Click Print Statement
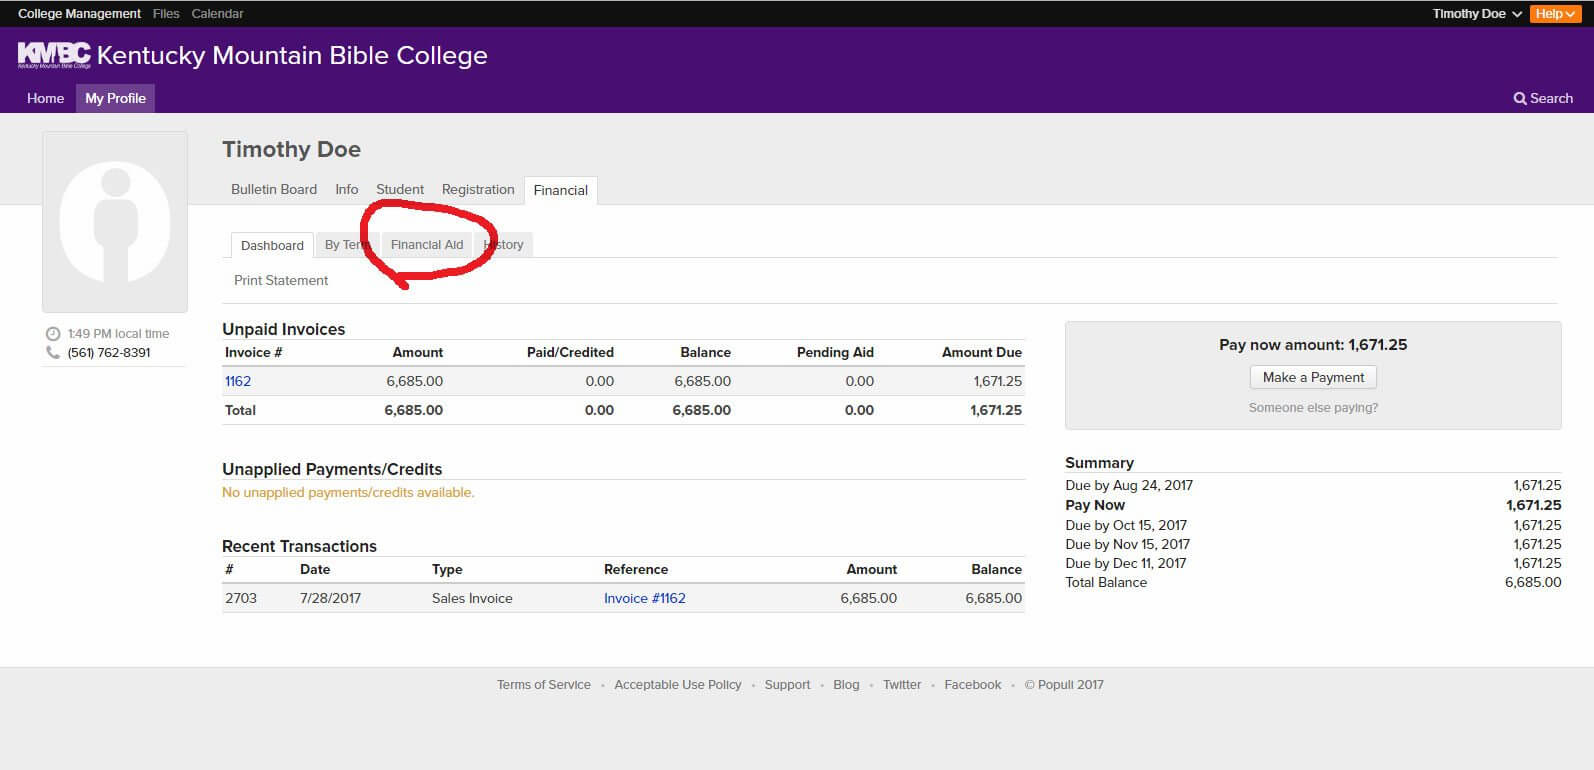 [x=281, y=280]
